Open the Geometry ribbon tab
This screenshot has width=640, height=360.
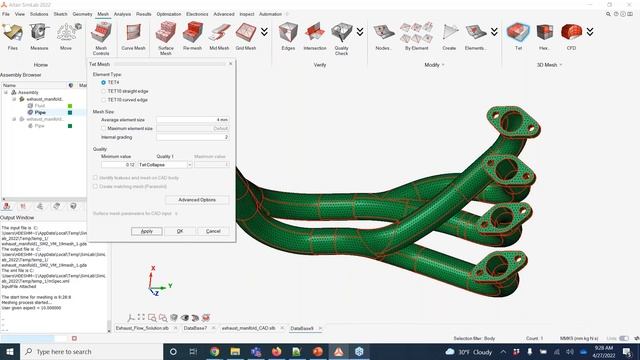pyautogui.click(x=82, y=14)
